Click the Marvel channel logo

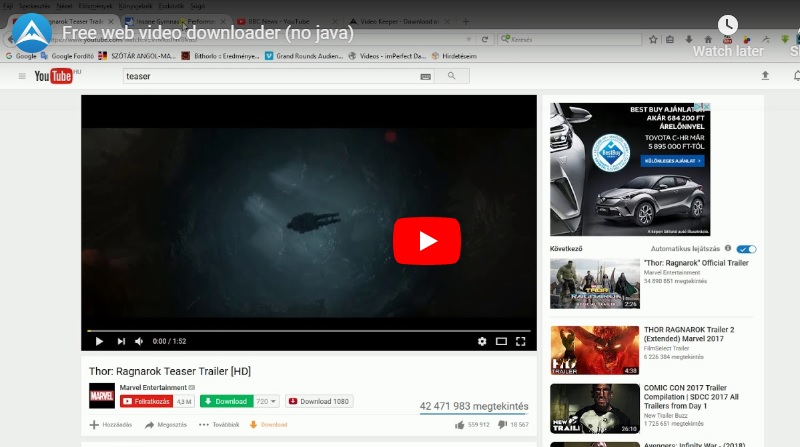[102, 396]
